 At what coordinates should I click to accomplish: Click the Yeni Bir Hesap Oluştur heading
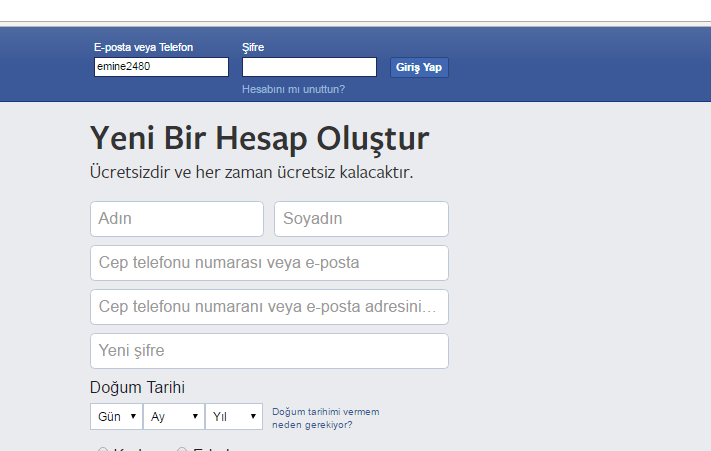(259, 139)
